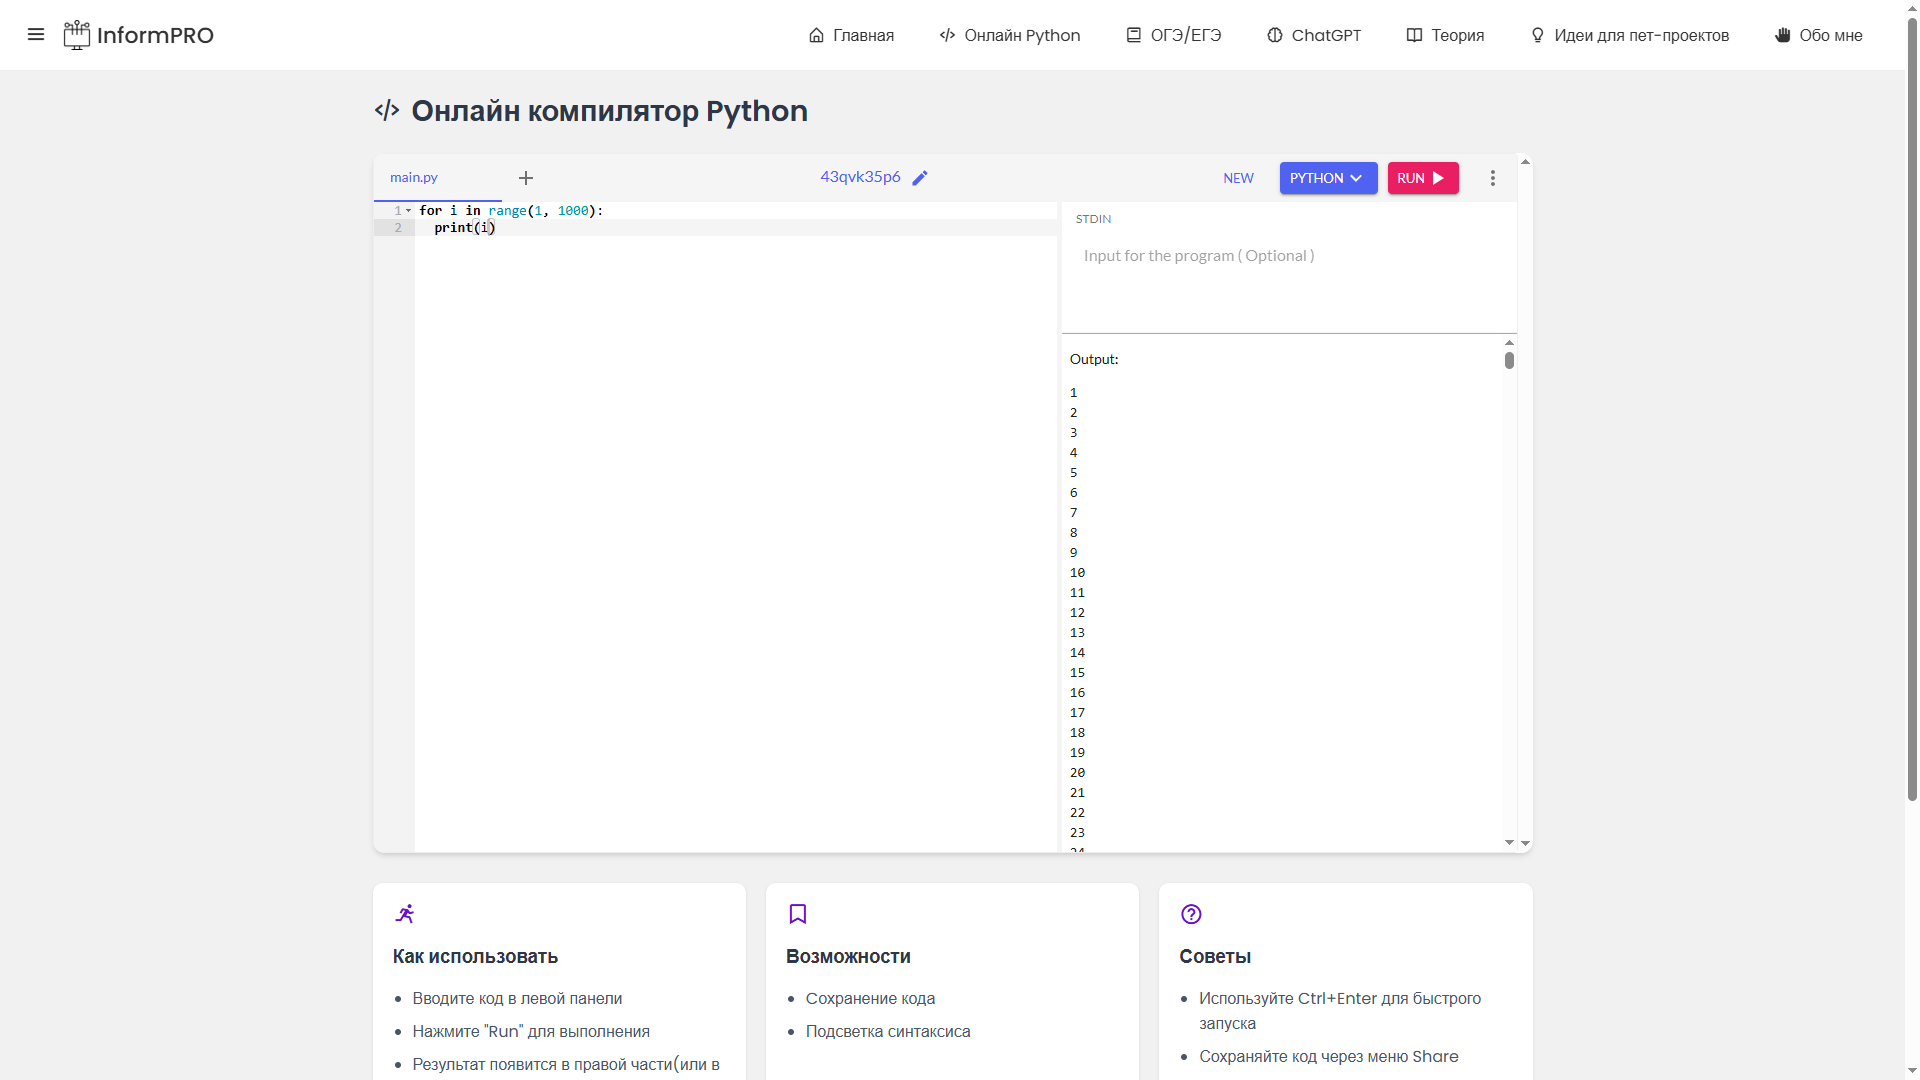
Task: Click the output scrollbar thumb
Action: point(1509,360)
